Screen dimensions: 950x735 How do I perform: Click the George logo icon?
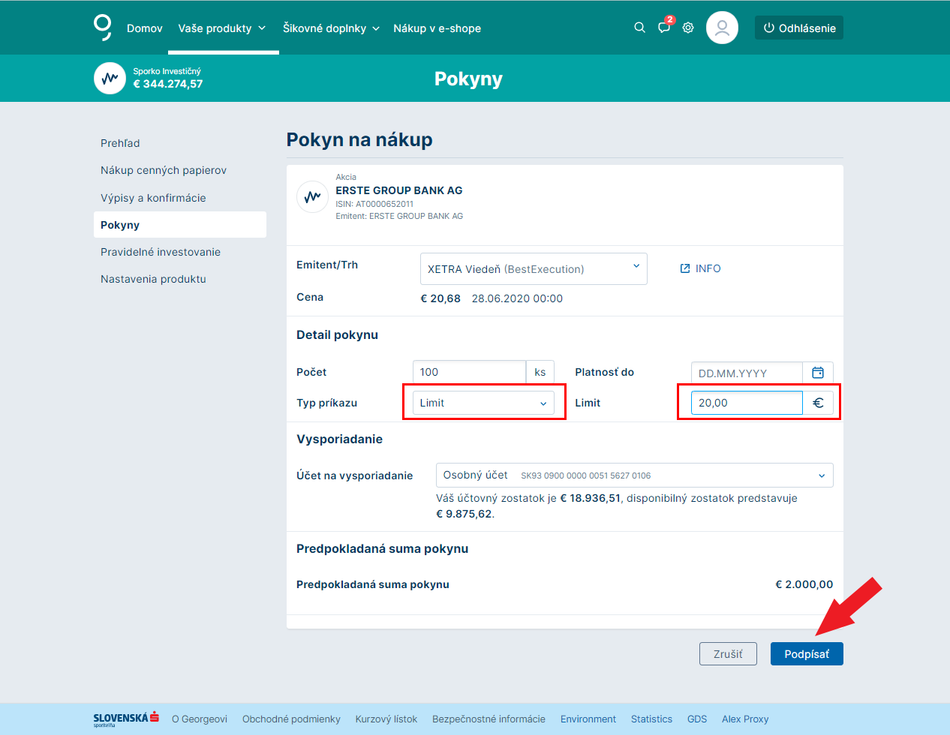(102, 28)
